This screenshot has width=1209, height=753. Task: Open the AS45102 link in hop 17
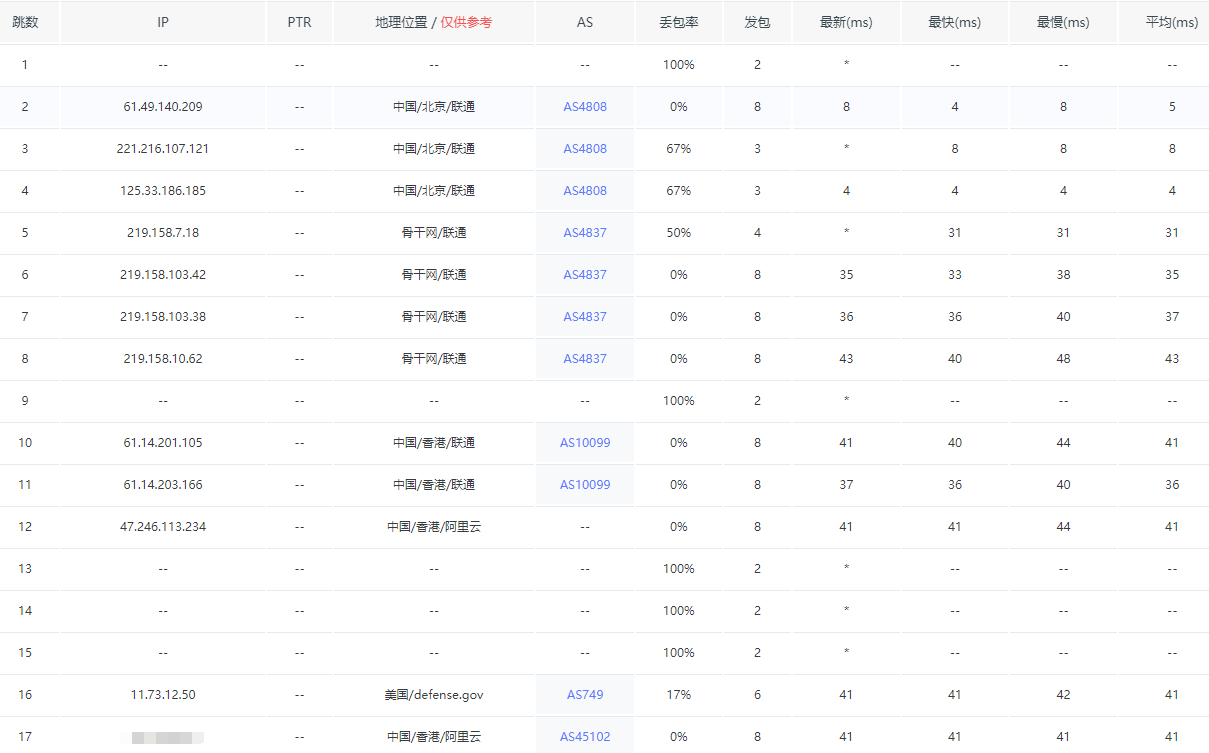point(585,737)
